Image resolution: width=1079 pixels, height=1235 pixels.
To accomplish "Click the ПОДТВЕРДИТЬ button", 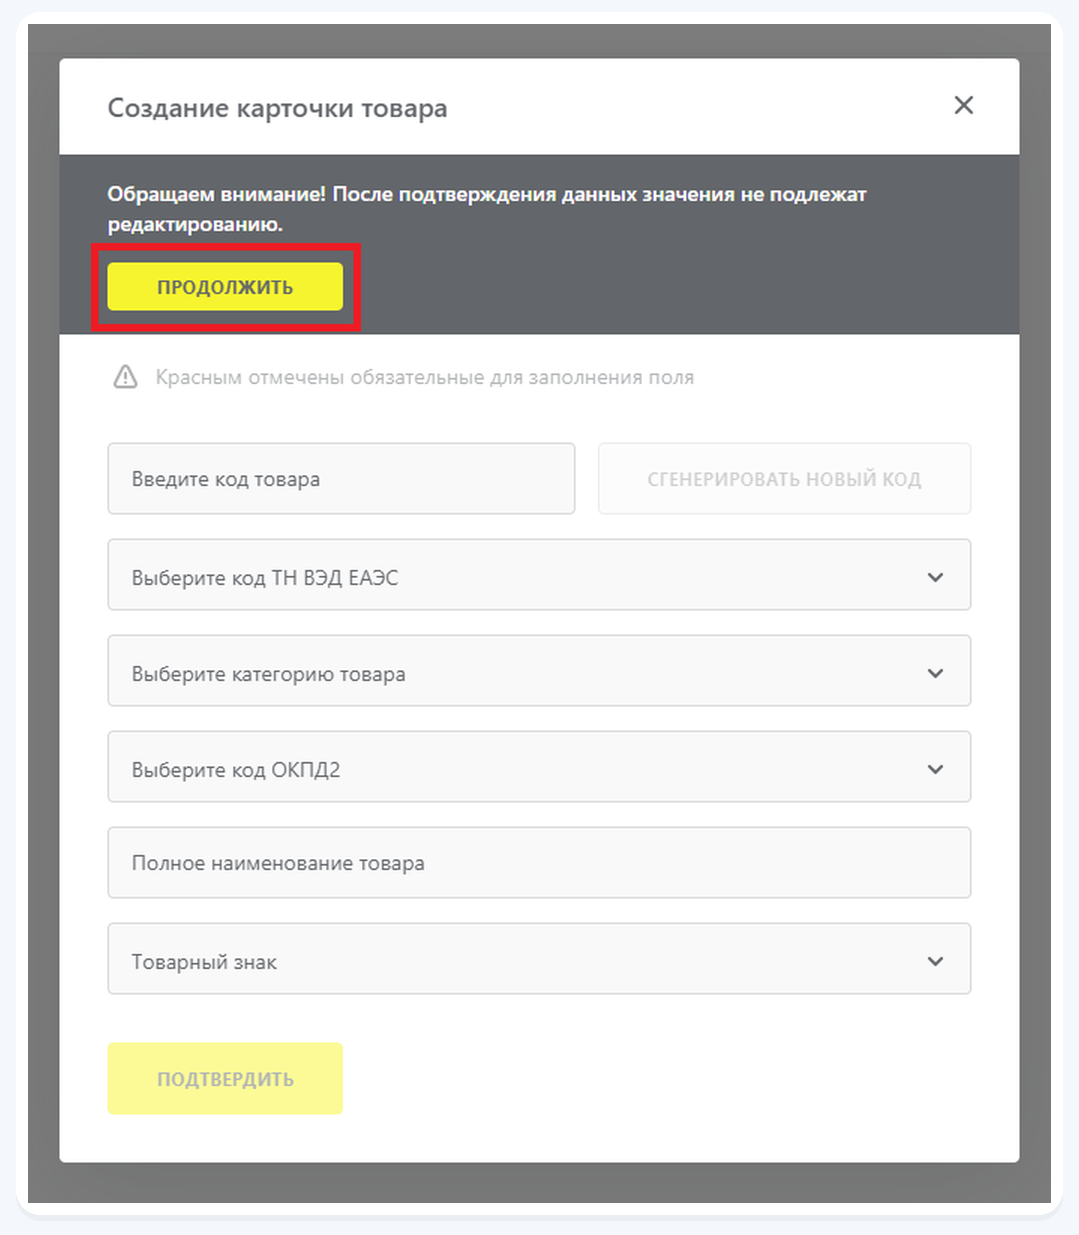I will click(x=225, y=1079).
